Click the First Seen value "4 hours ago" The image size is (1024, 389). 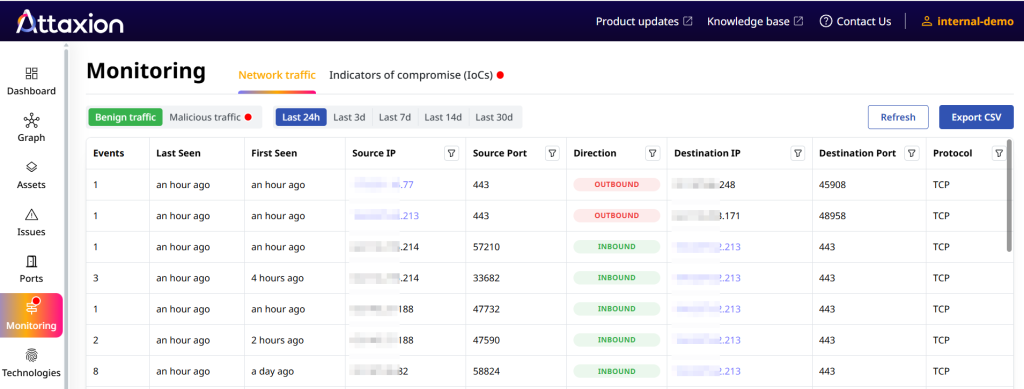pyautogui.click(x=278, y=278)
